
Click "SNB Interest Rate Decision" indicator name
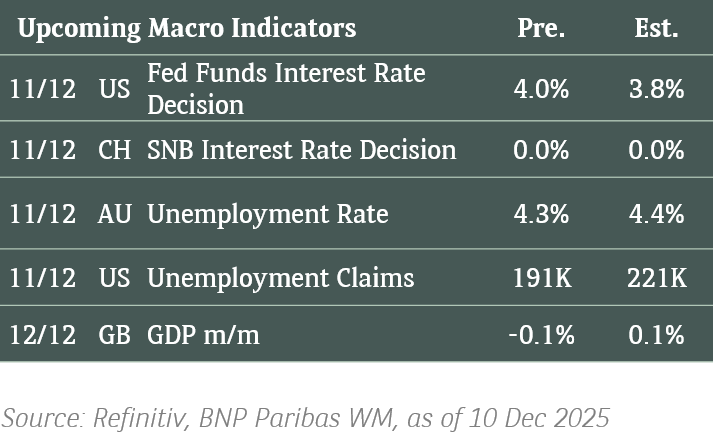(x=301, y=150)
